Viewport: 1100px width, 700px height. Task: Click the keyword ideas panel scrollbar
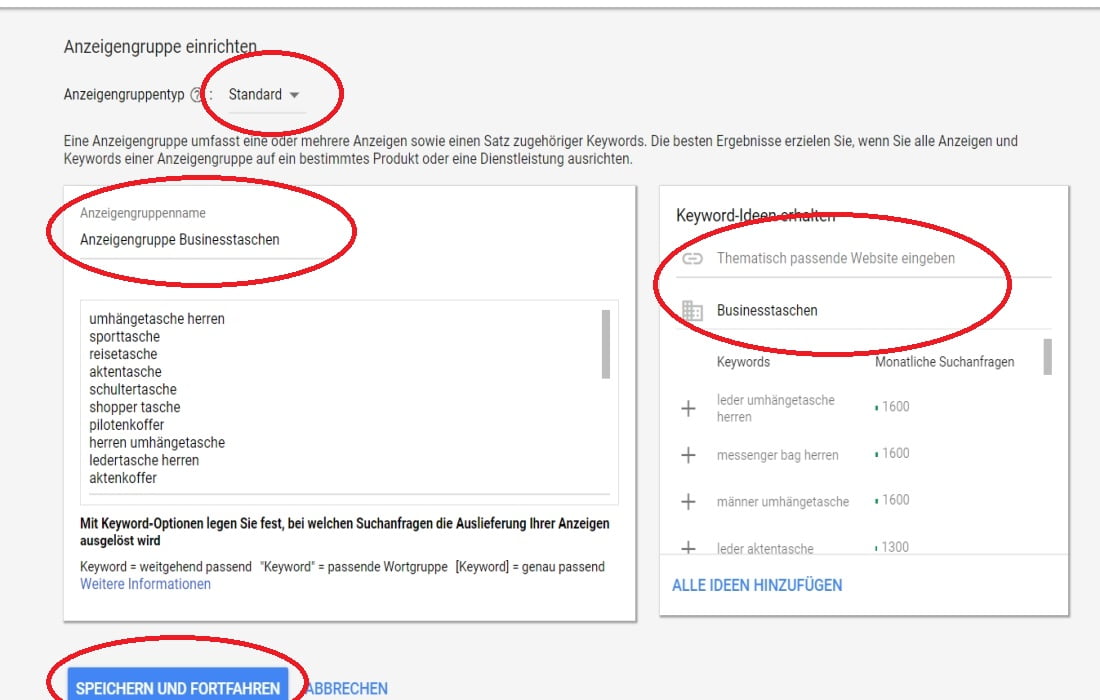pos(1047,357)
